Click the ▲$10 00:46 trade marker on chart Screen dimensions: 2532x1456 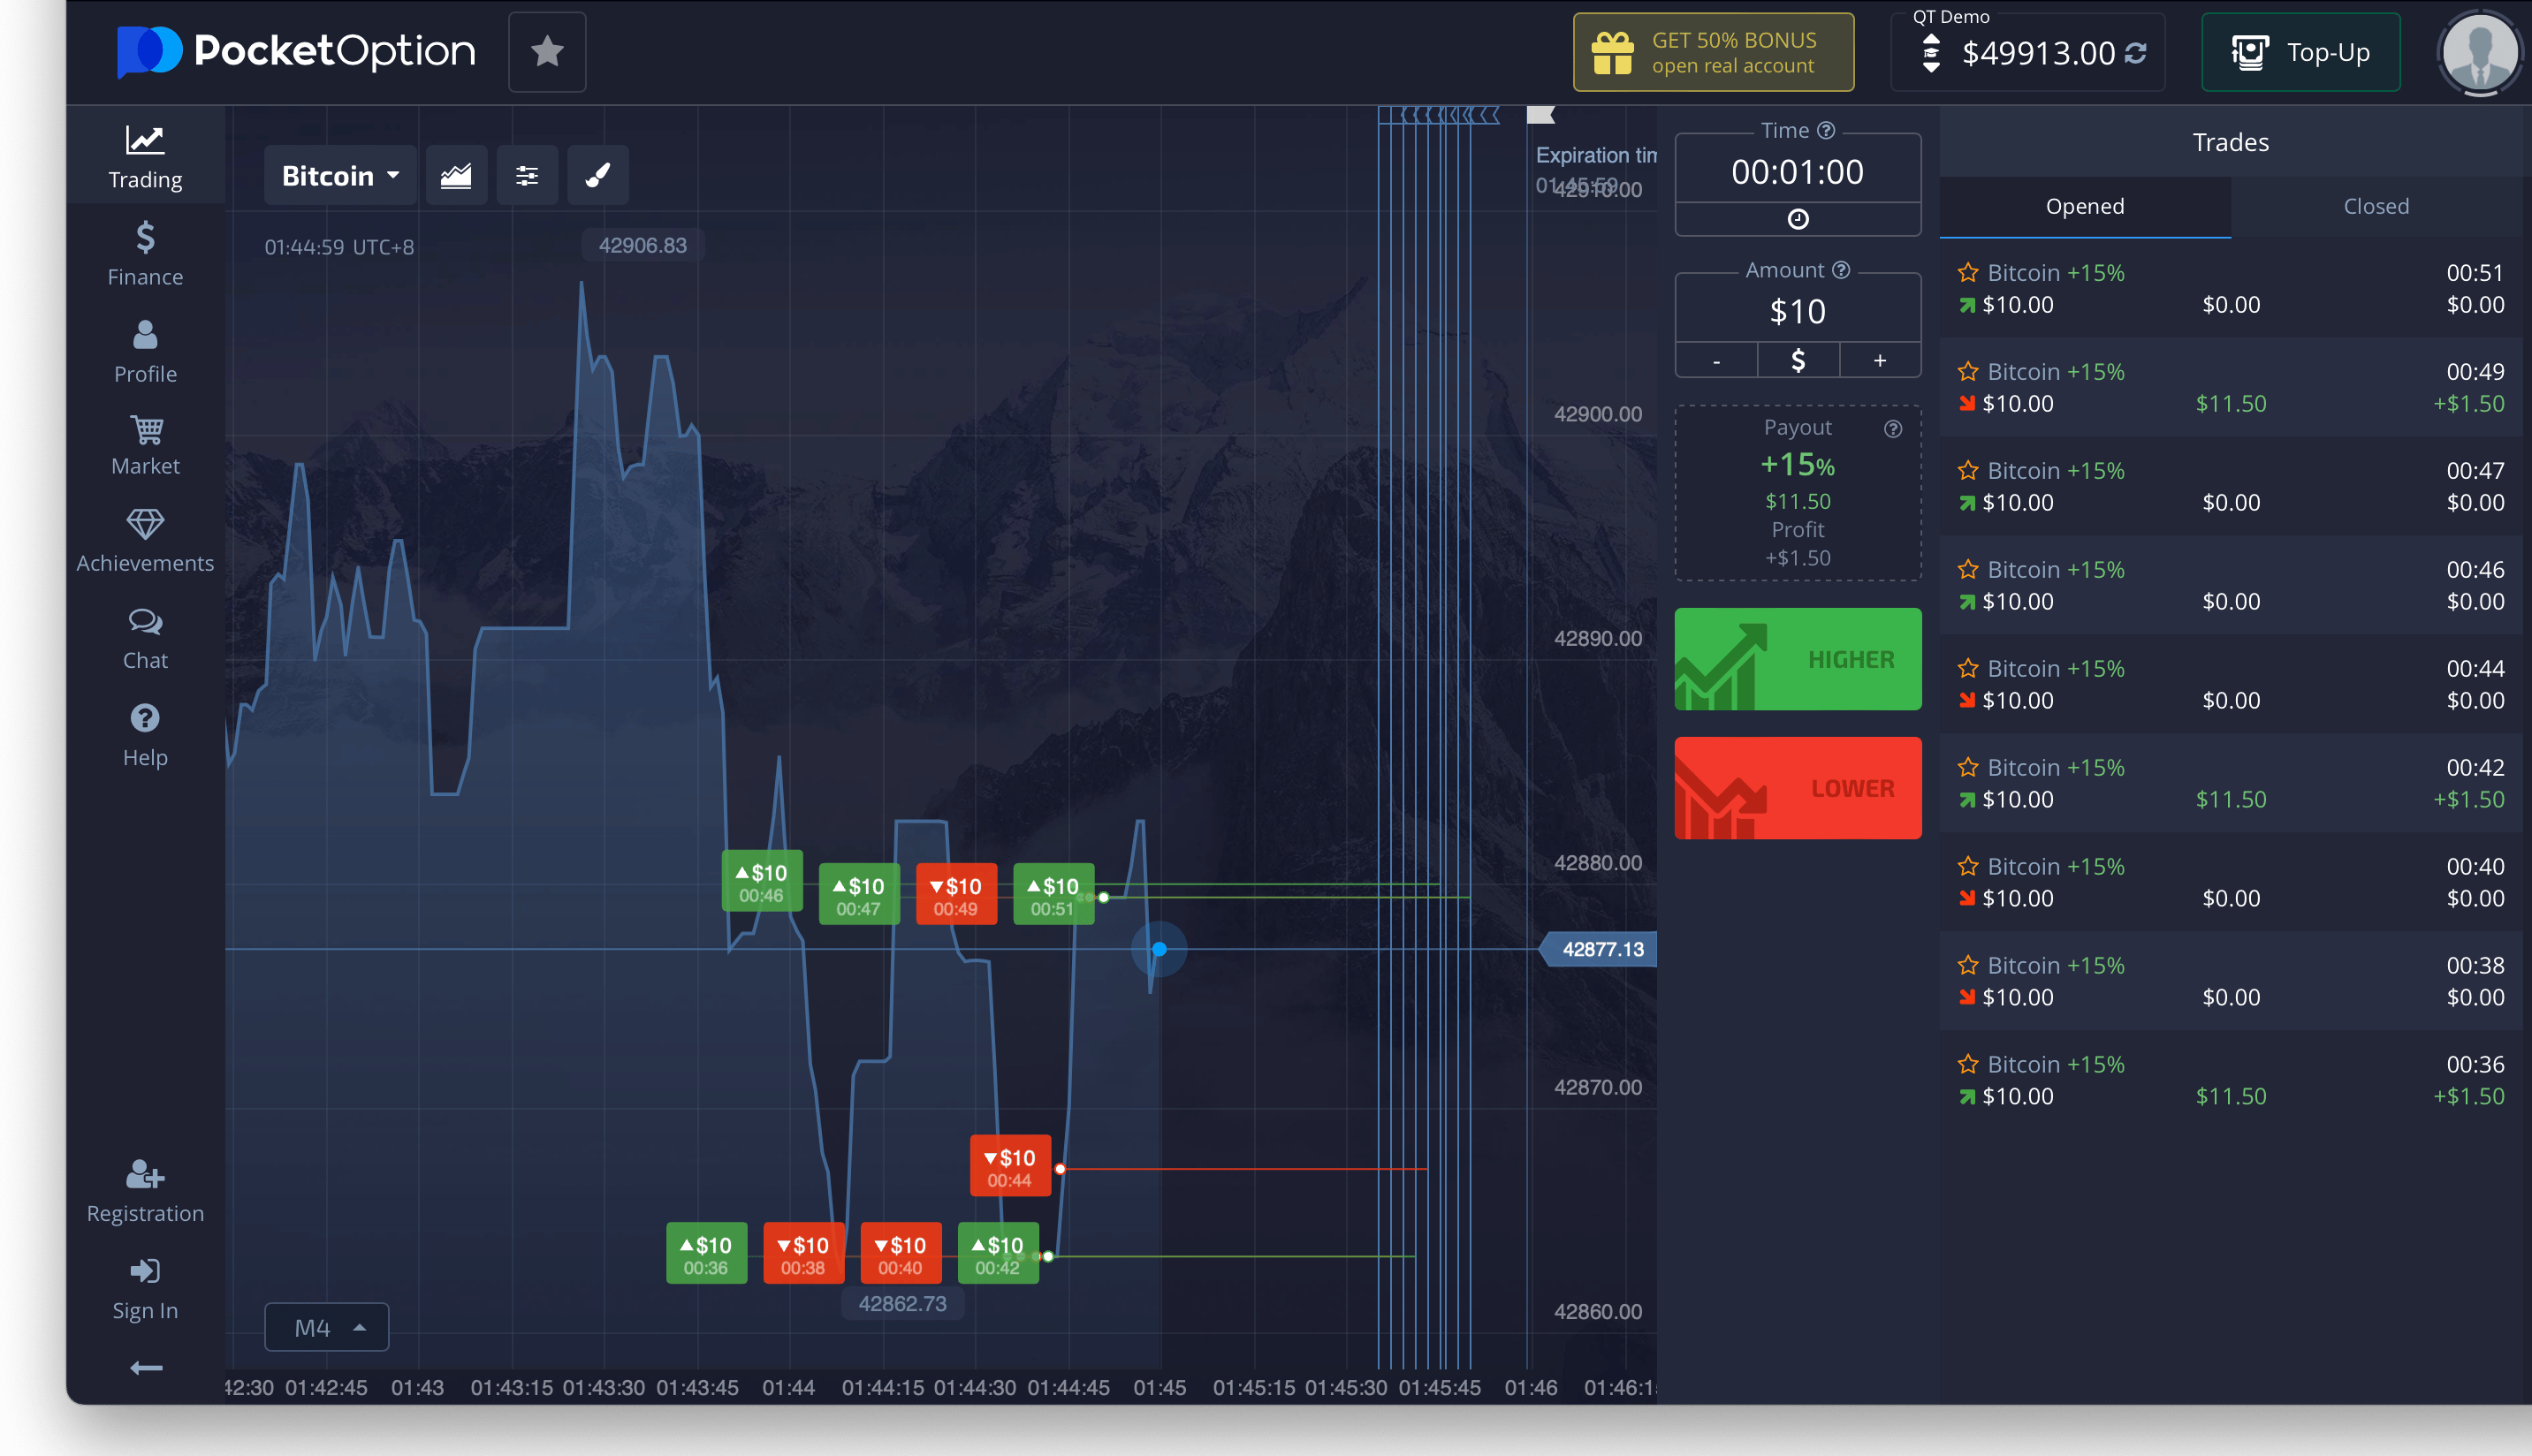pyautogui.click(x=761, y=881)
